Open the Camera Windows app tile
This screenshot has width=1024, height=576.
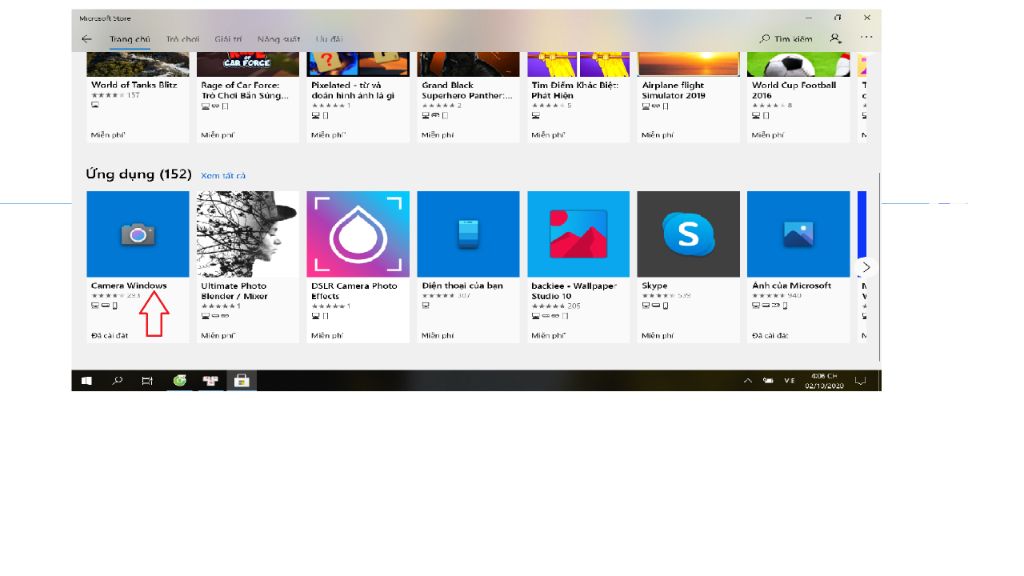click(x=138, y=266)
